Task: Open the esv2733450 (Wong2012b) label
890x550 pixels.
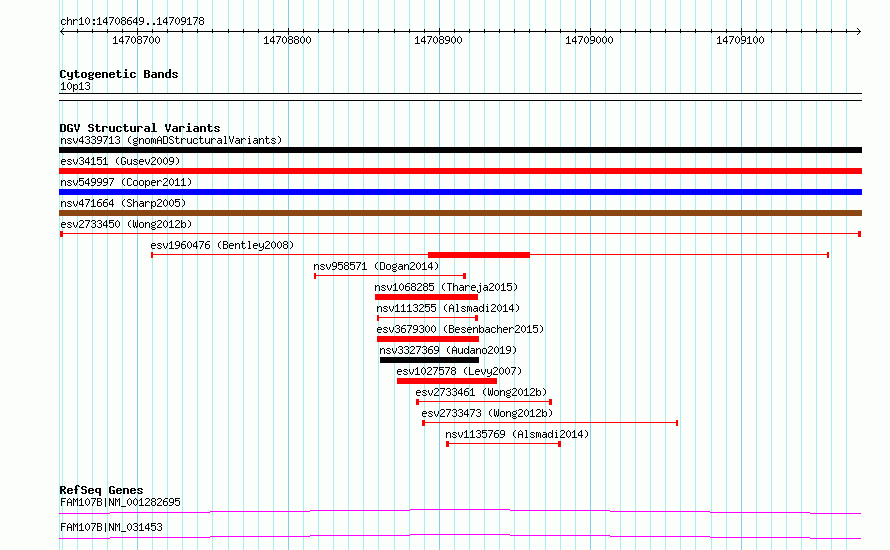Action: tap(126, 224)
